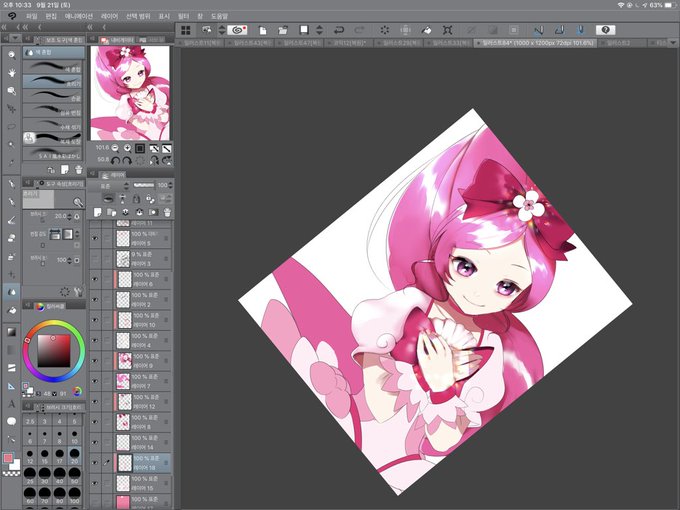Select the Zoom magnifier tool
This screenshot has height=510, width=680.
click(12, 55)
